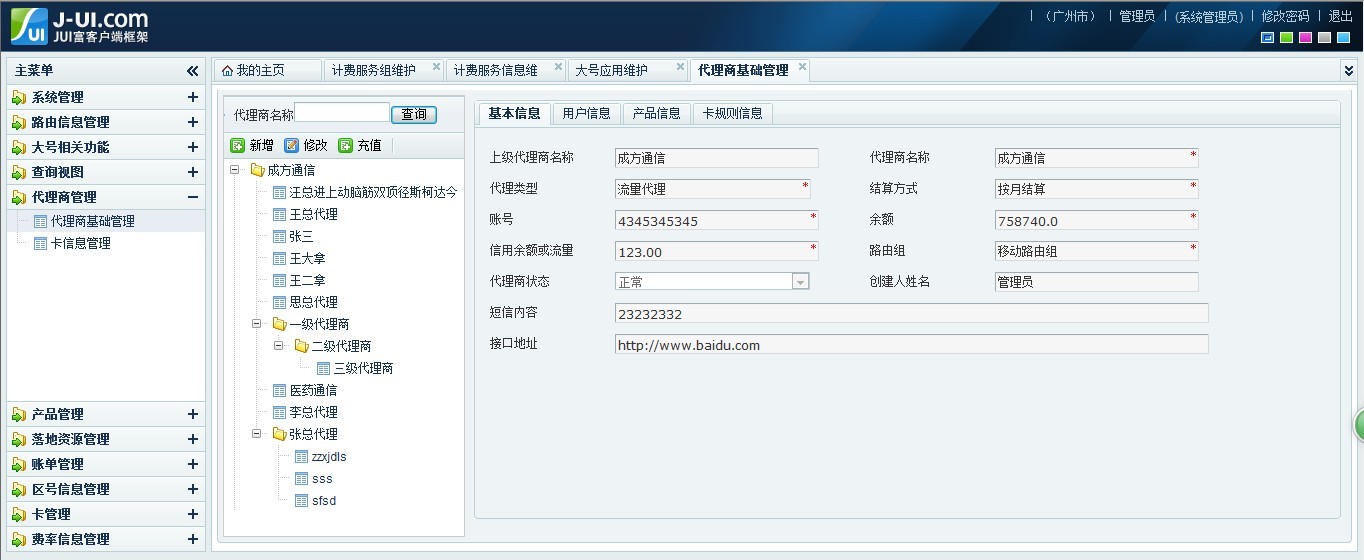Click the home icon on 我的主页 tab

tap(227, 70)
